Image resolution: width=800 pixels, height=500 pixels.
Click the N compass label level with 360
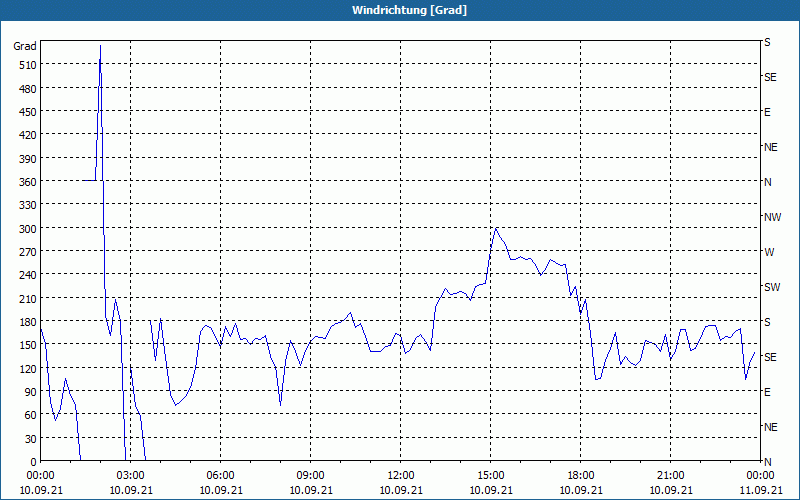[767, 182]
